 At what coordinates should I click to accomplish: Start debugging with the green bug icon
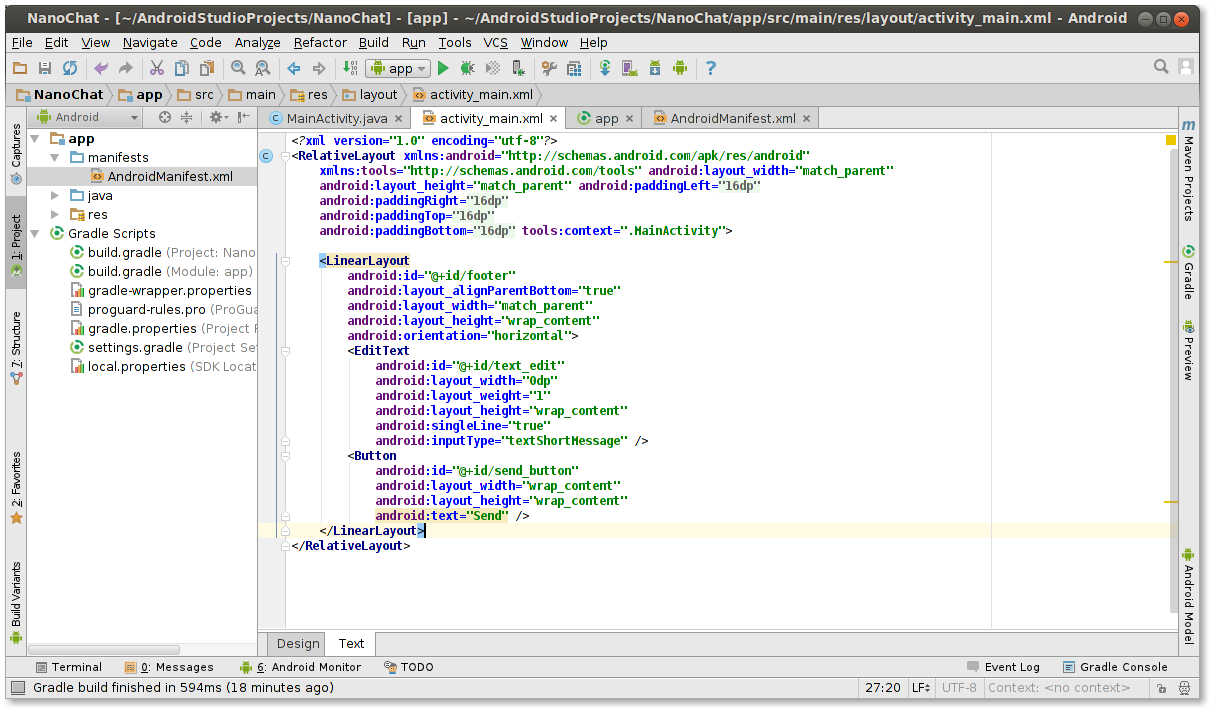click(468, 68)
